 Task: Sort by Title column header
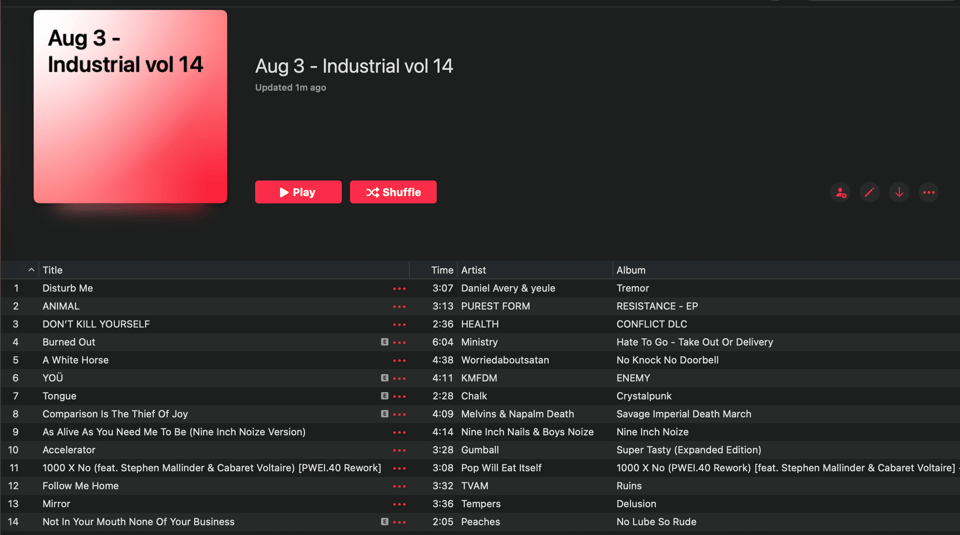pos(53,270)
